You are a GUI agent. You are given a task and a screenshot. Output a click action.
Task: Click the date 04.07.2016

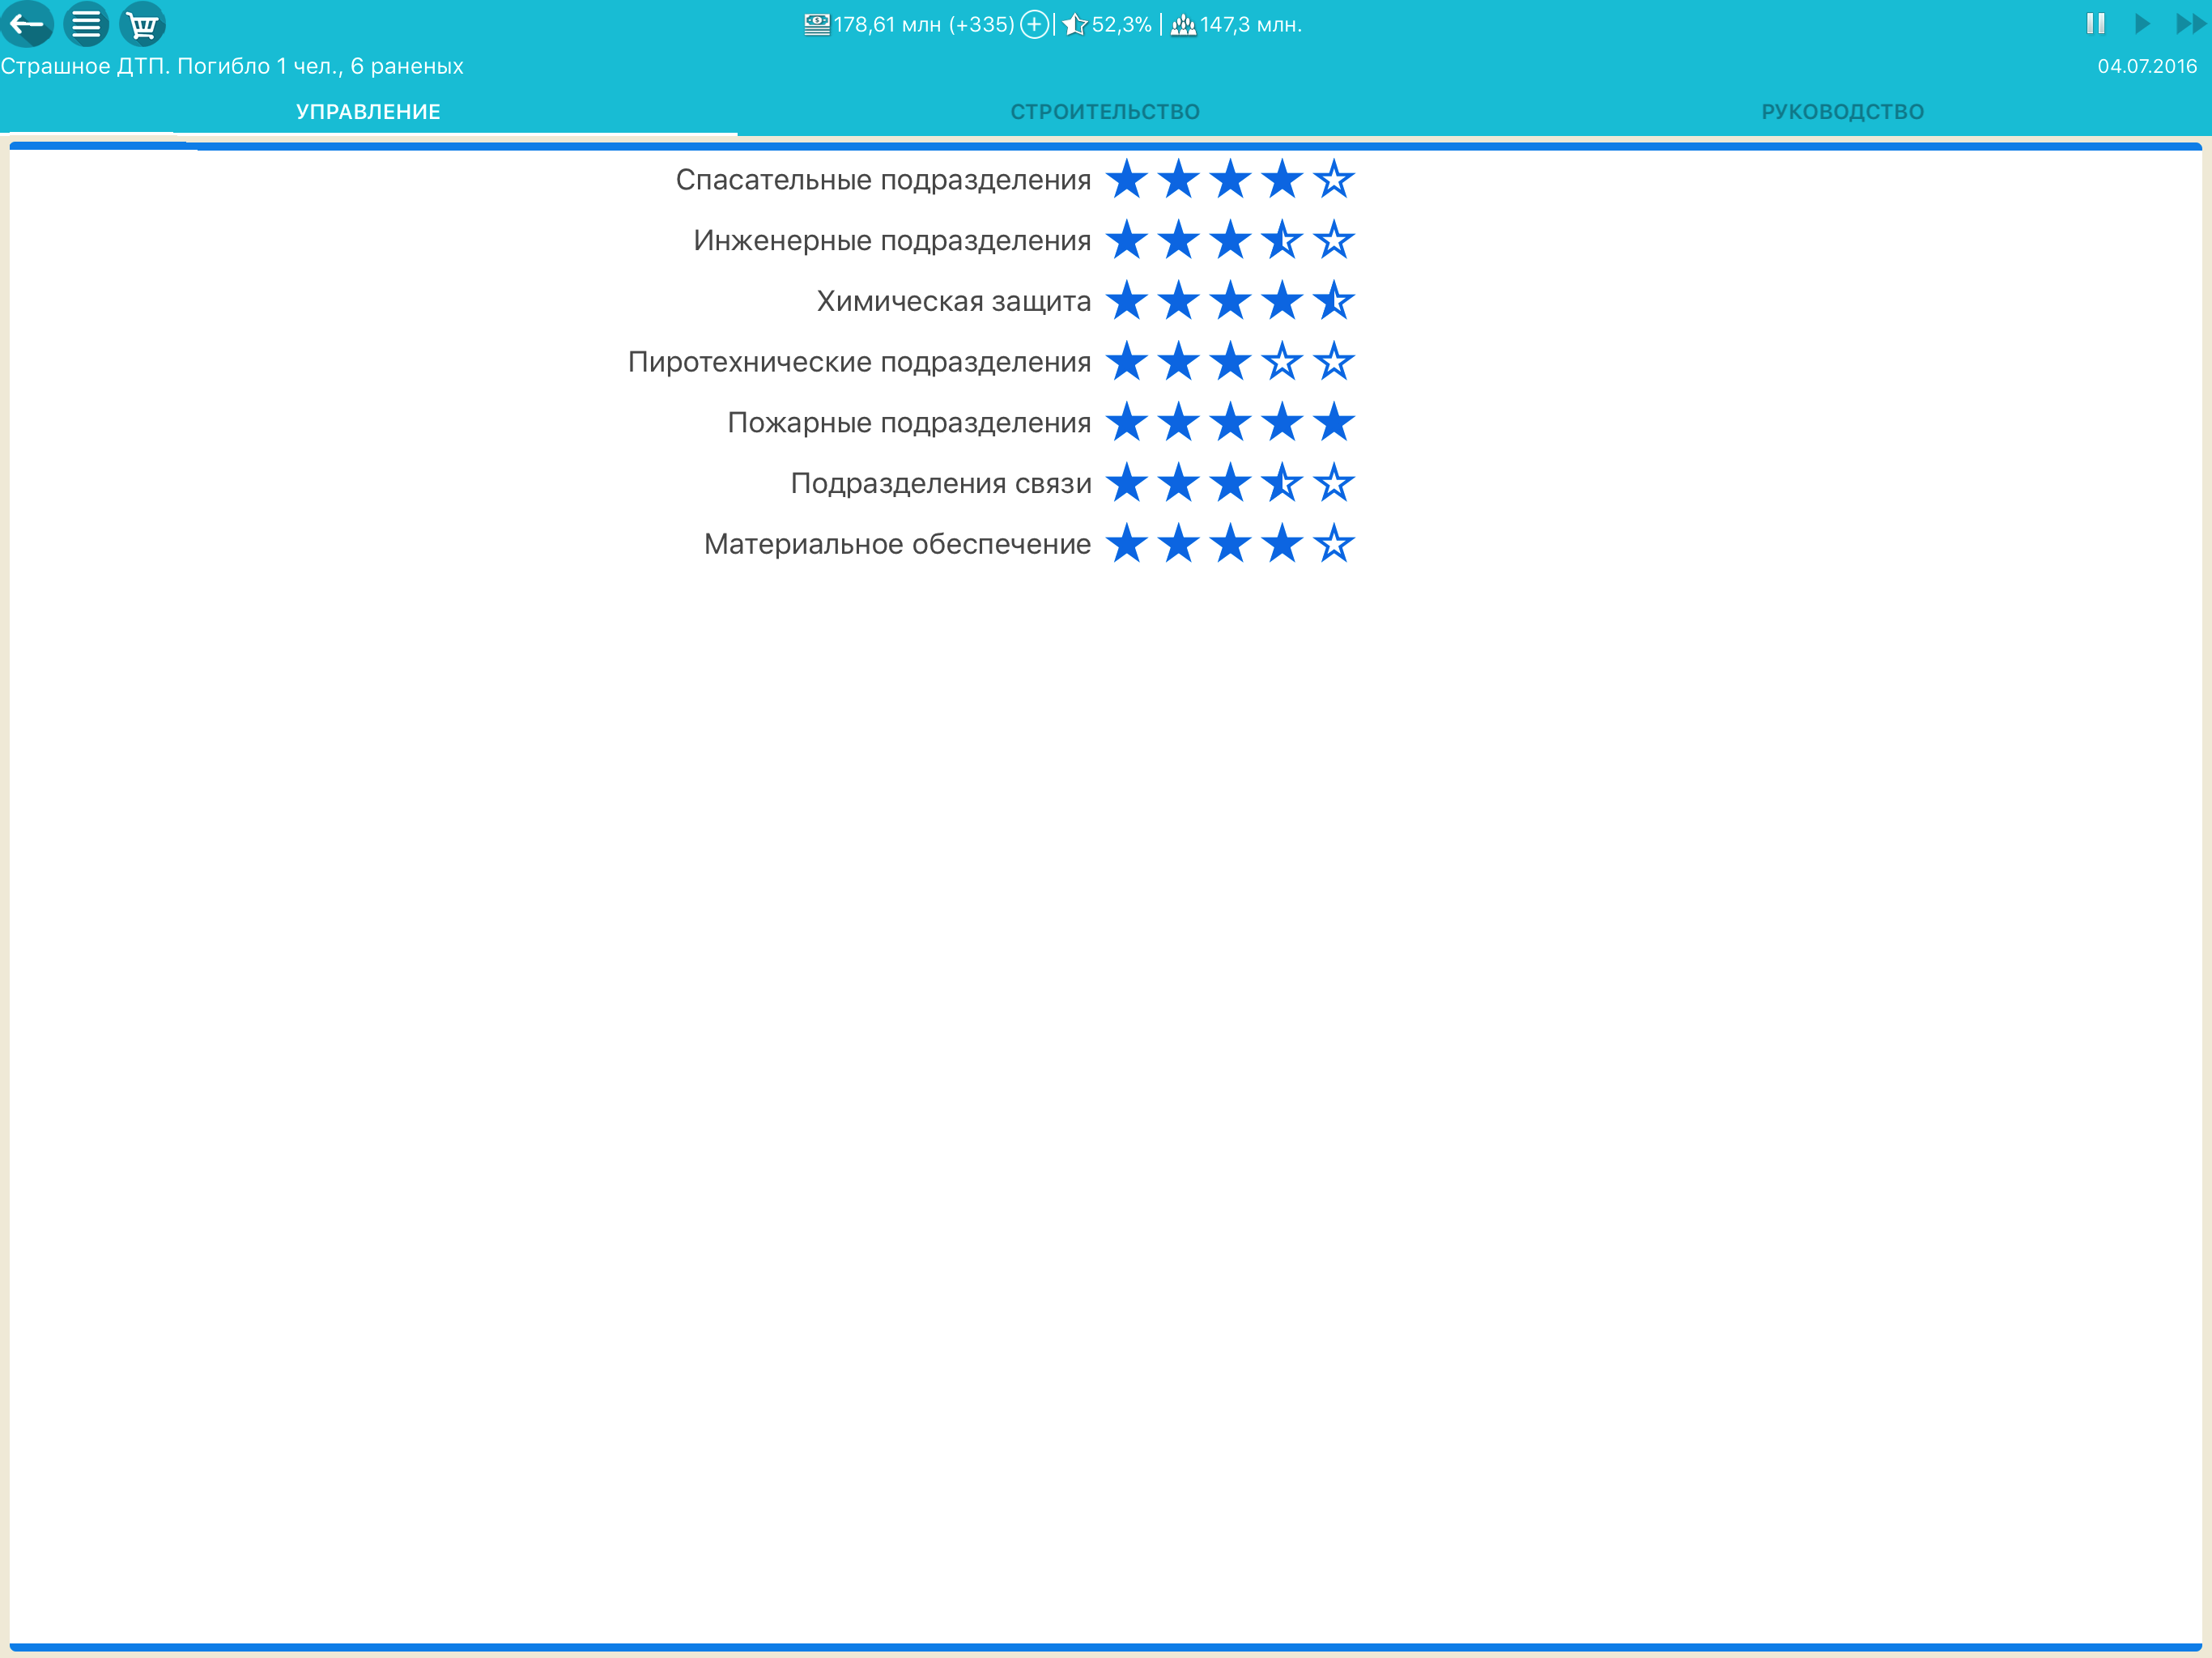2146,66
